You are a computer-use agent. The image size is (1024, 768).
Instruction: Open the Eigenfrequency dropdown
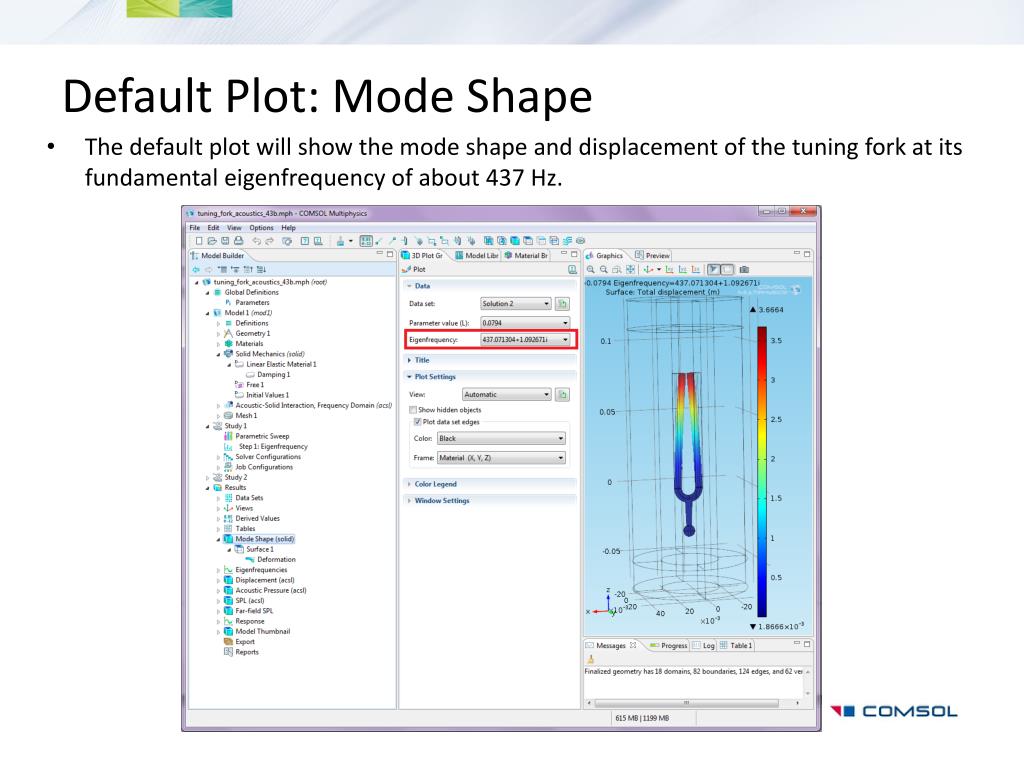click(525, 340)
